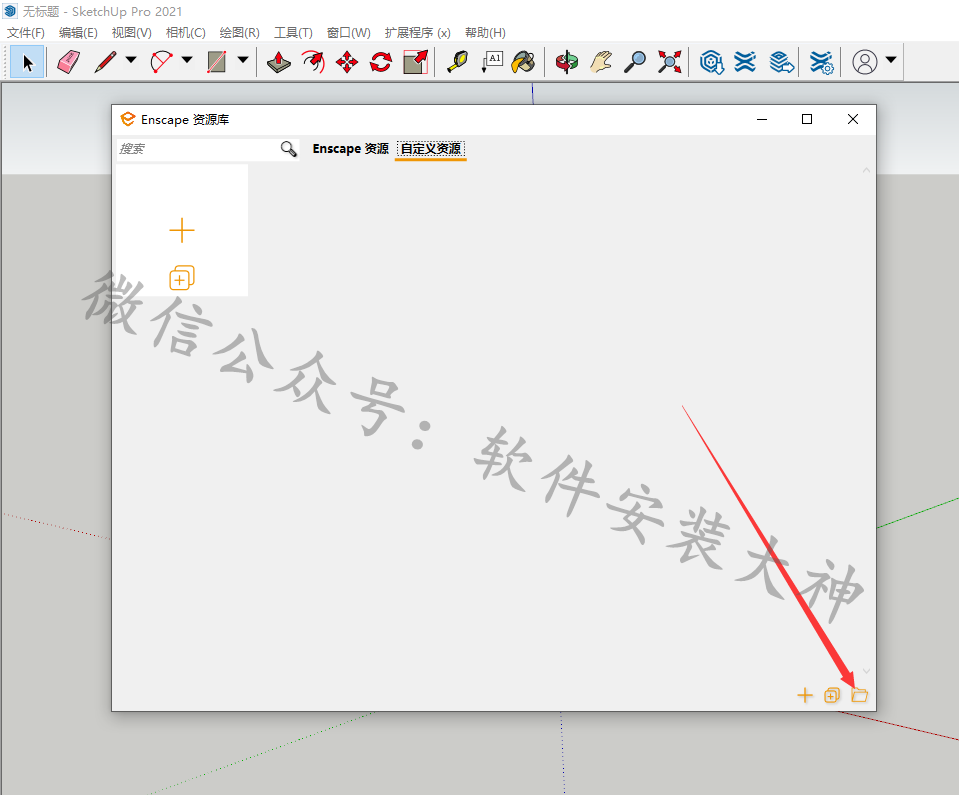Open the custom assets folder icon

coord(859,695)
